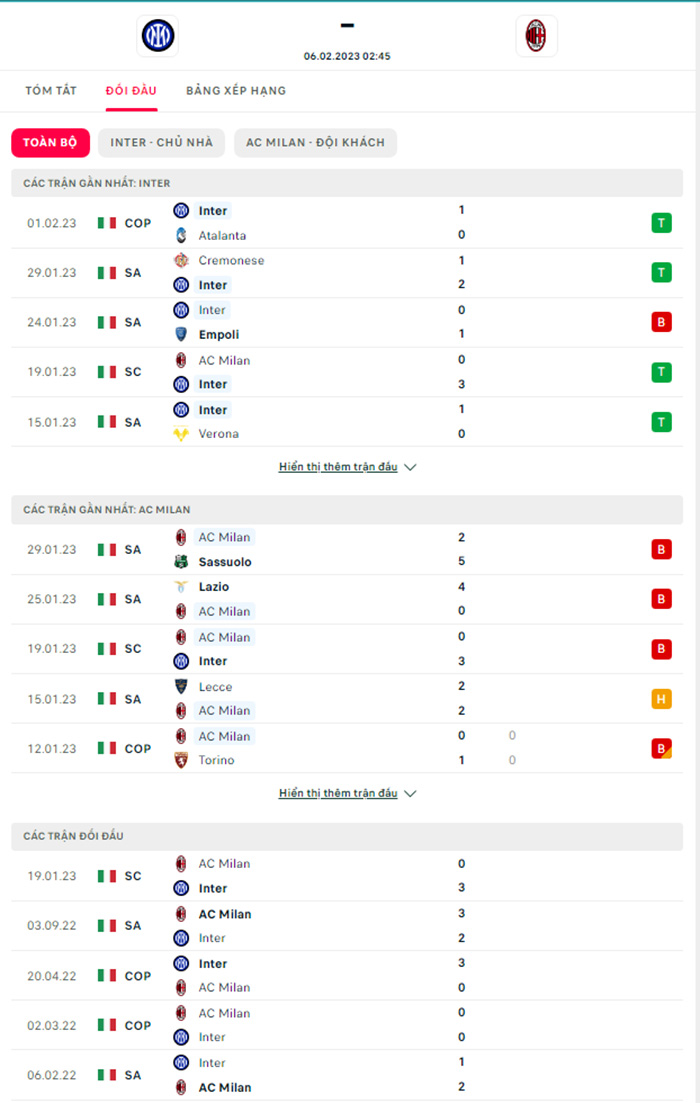Expand more Inter matches via Hiển thị thêm
The image size is (700, 1103).
click(338, 467)
